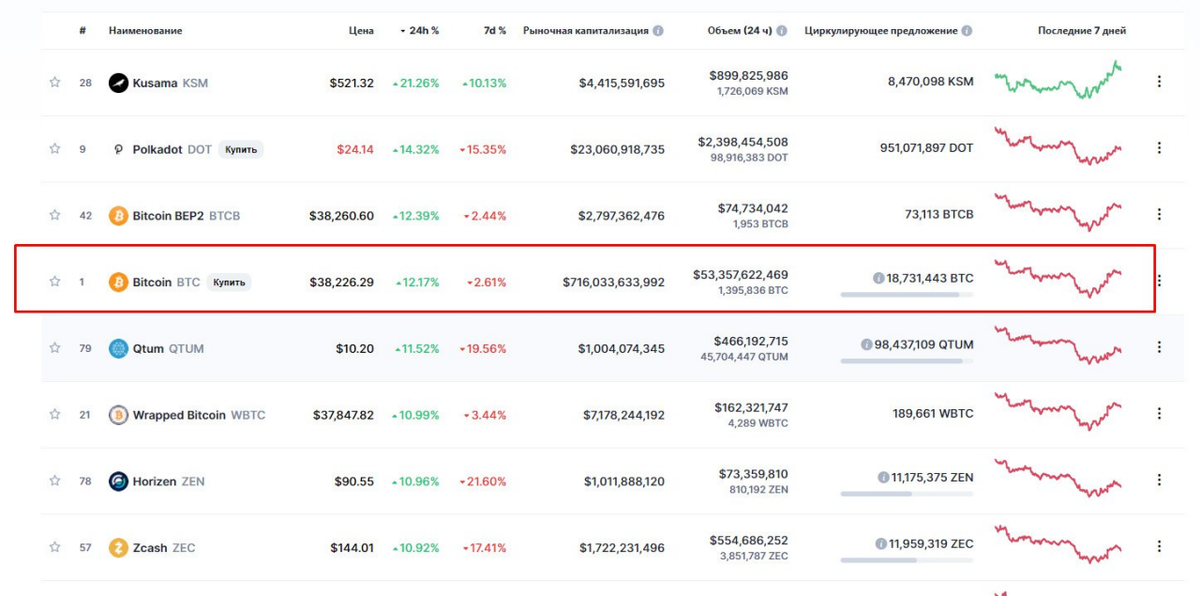Screen dimensions: 1200x596
Task: Open the three-dot menu for Horizen
Action: pyautogui.click(x=1159, y=480)
